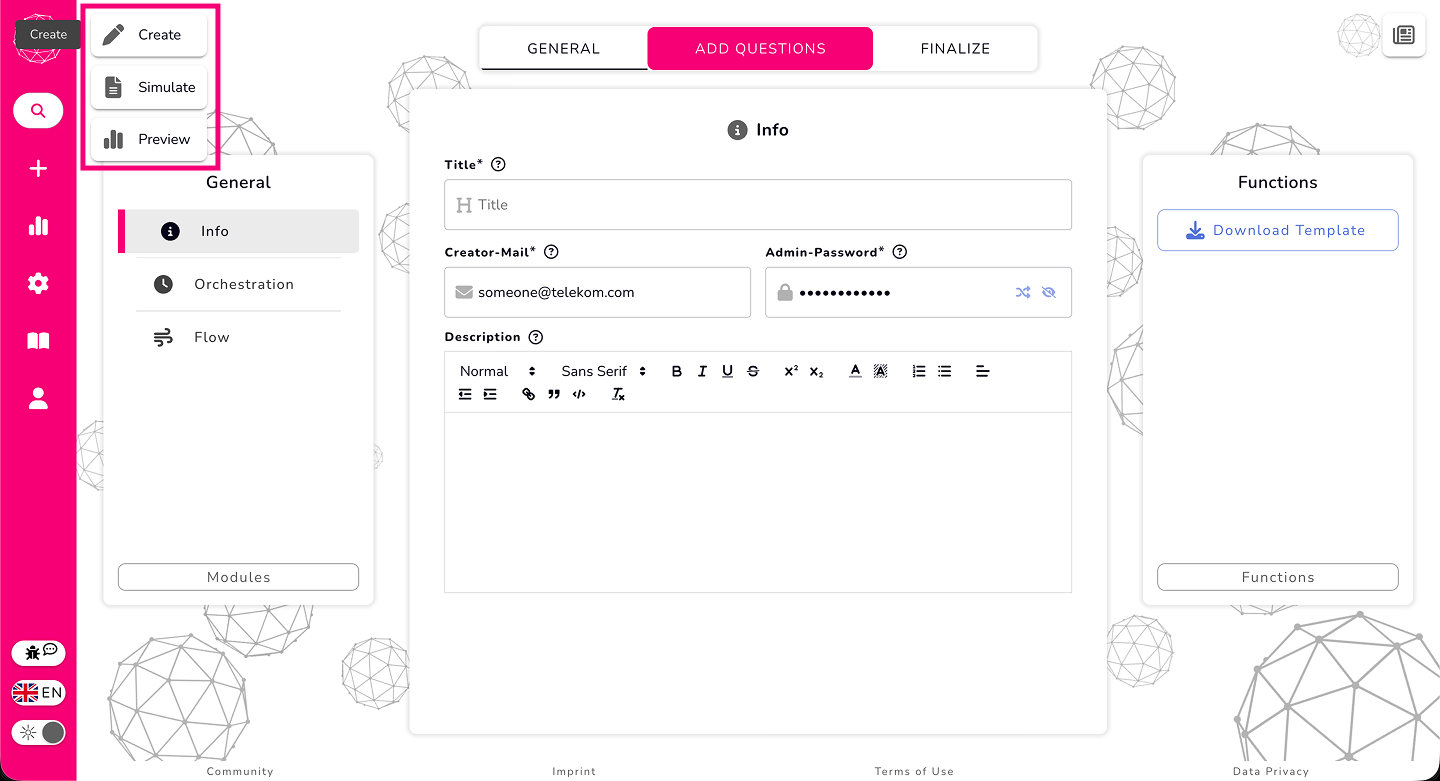Open the Imprint link in the footer
1440x781 pixels.
[x=574, y=771]
